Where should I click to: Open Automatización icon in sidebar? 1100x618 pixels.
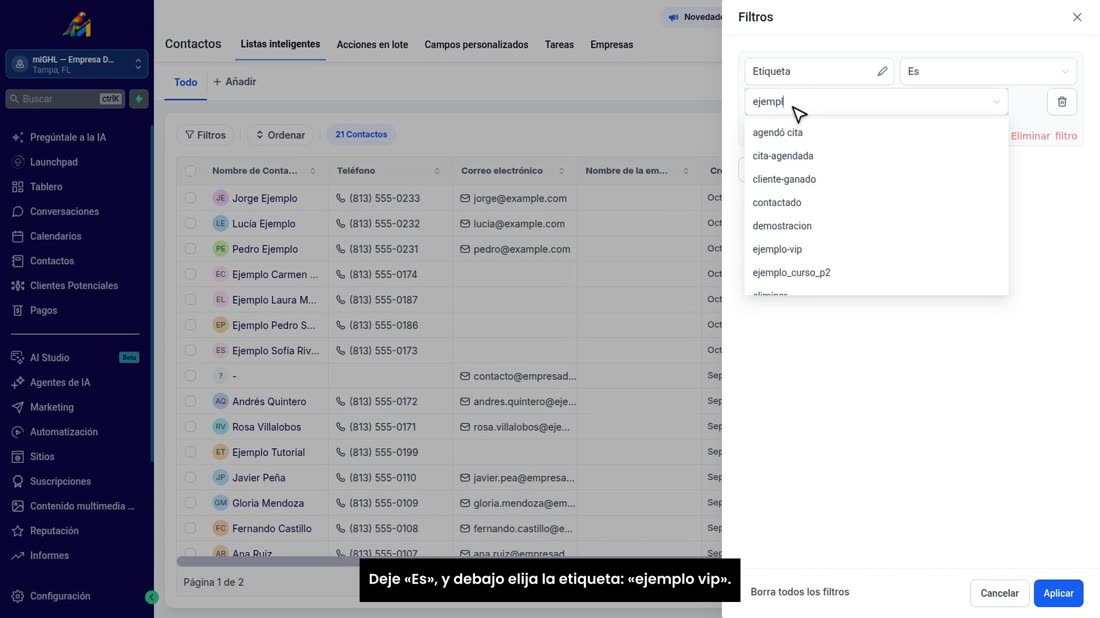[18, 432]
